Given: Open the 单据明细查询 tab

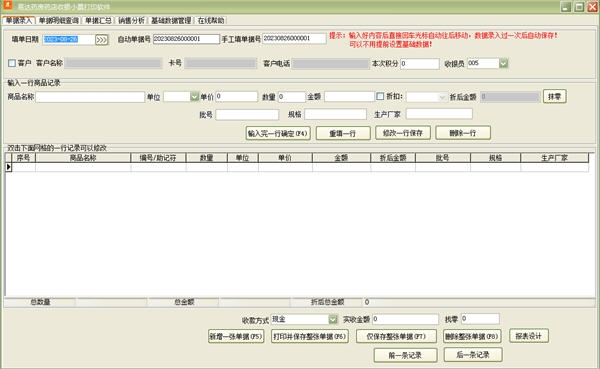Looking at the screenshot, I should point(59,20).
